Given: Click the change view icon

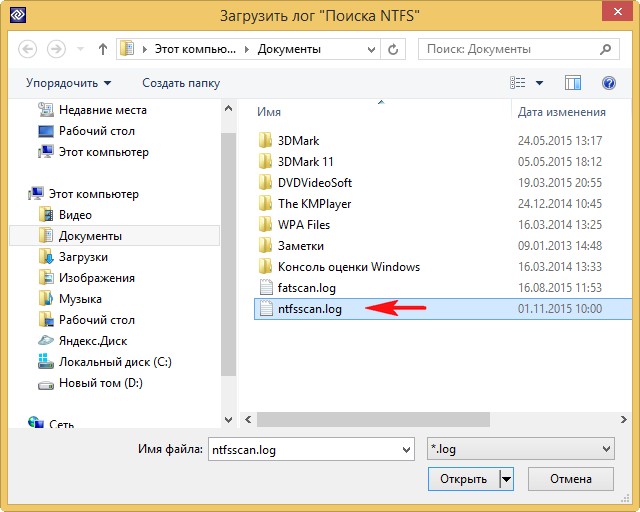Looking at the screenshot, I should tap(518, 83).
